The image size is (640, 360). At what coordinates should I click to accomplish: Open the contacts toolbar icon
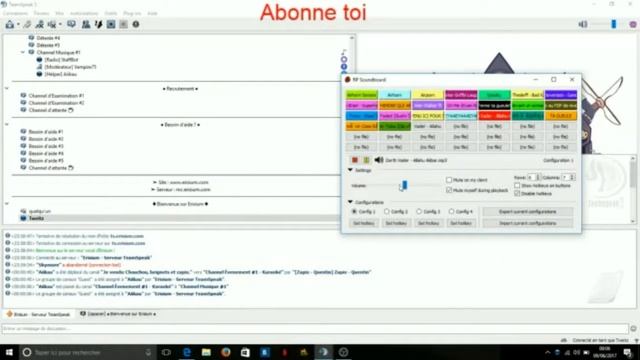pyautogui.click(x=86, y=24)
